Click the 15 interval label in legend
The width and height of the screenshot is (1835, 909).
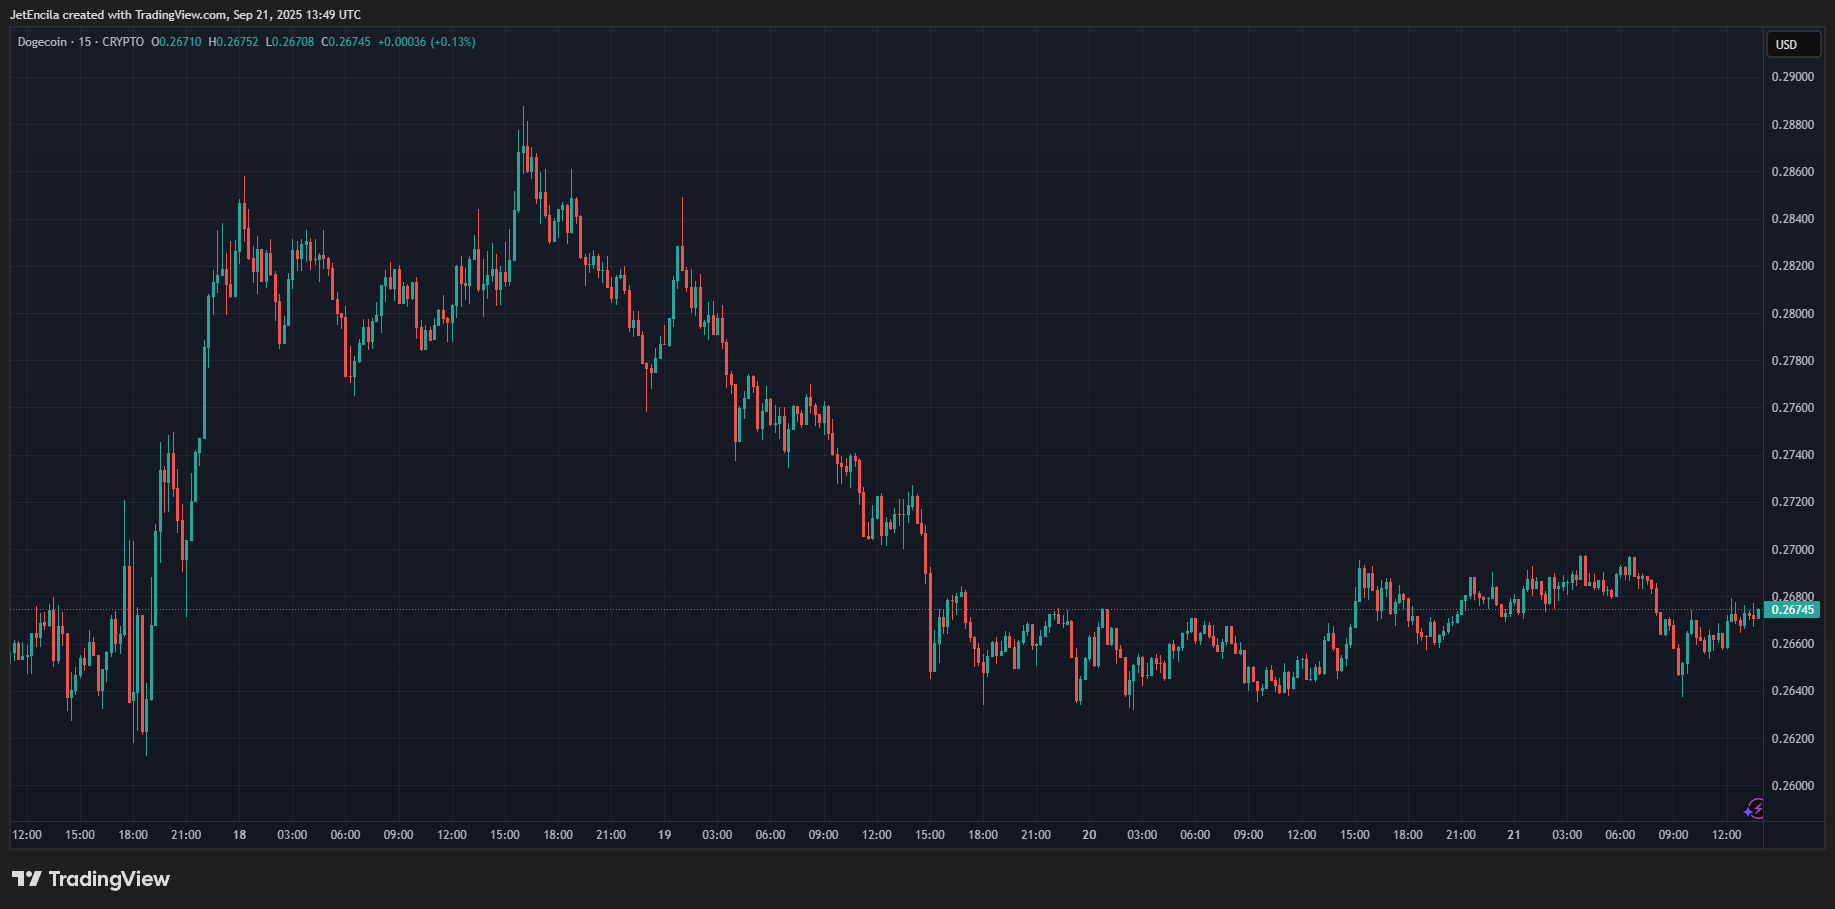pyautogui.click(x=84, y=42)
